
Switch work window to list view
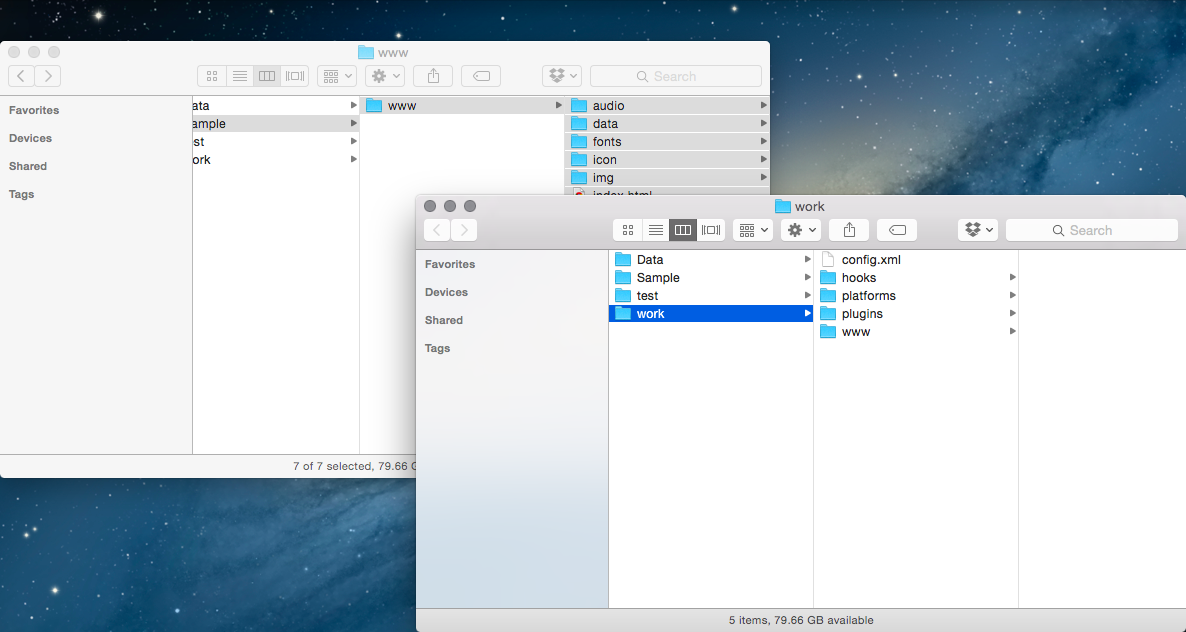pyautogui.click(x=656, y=230)
